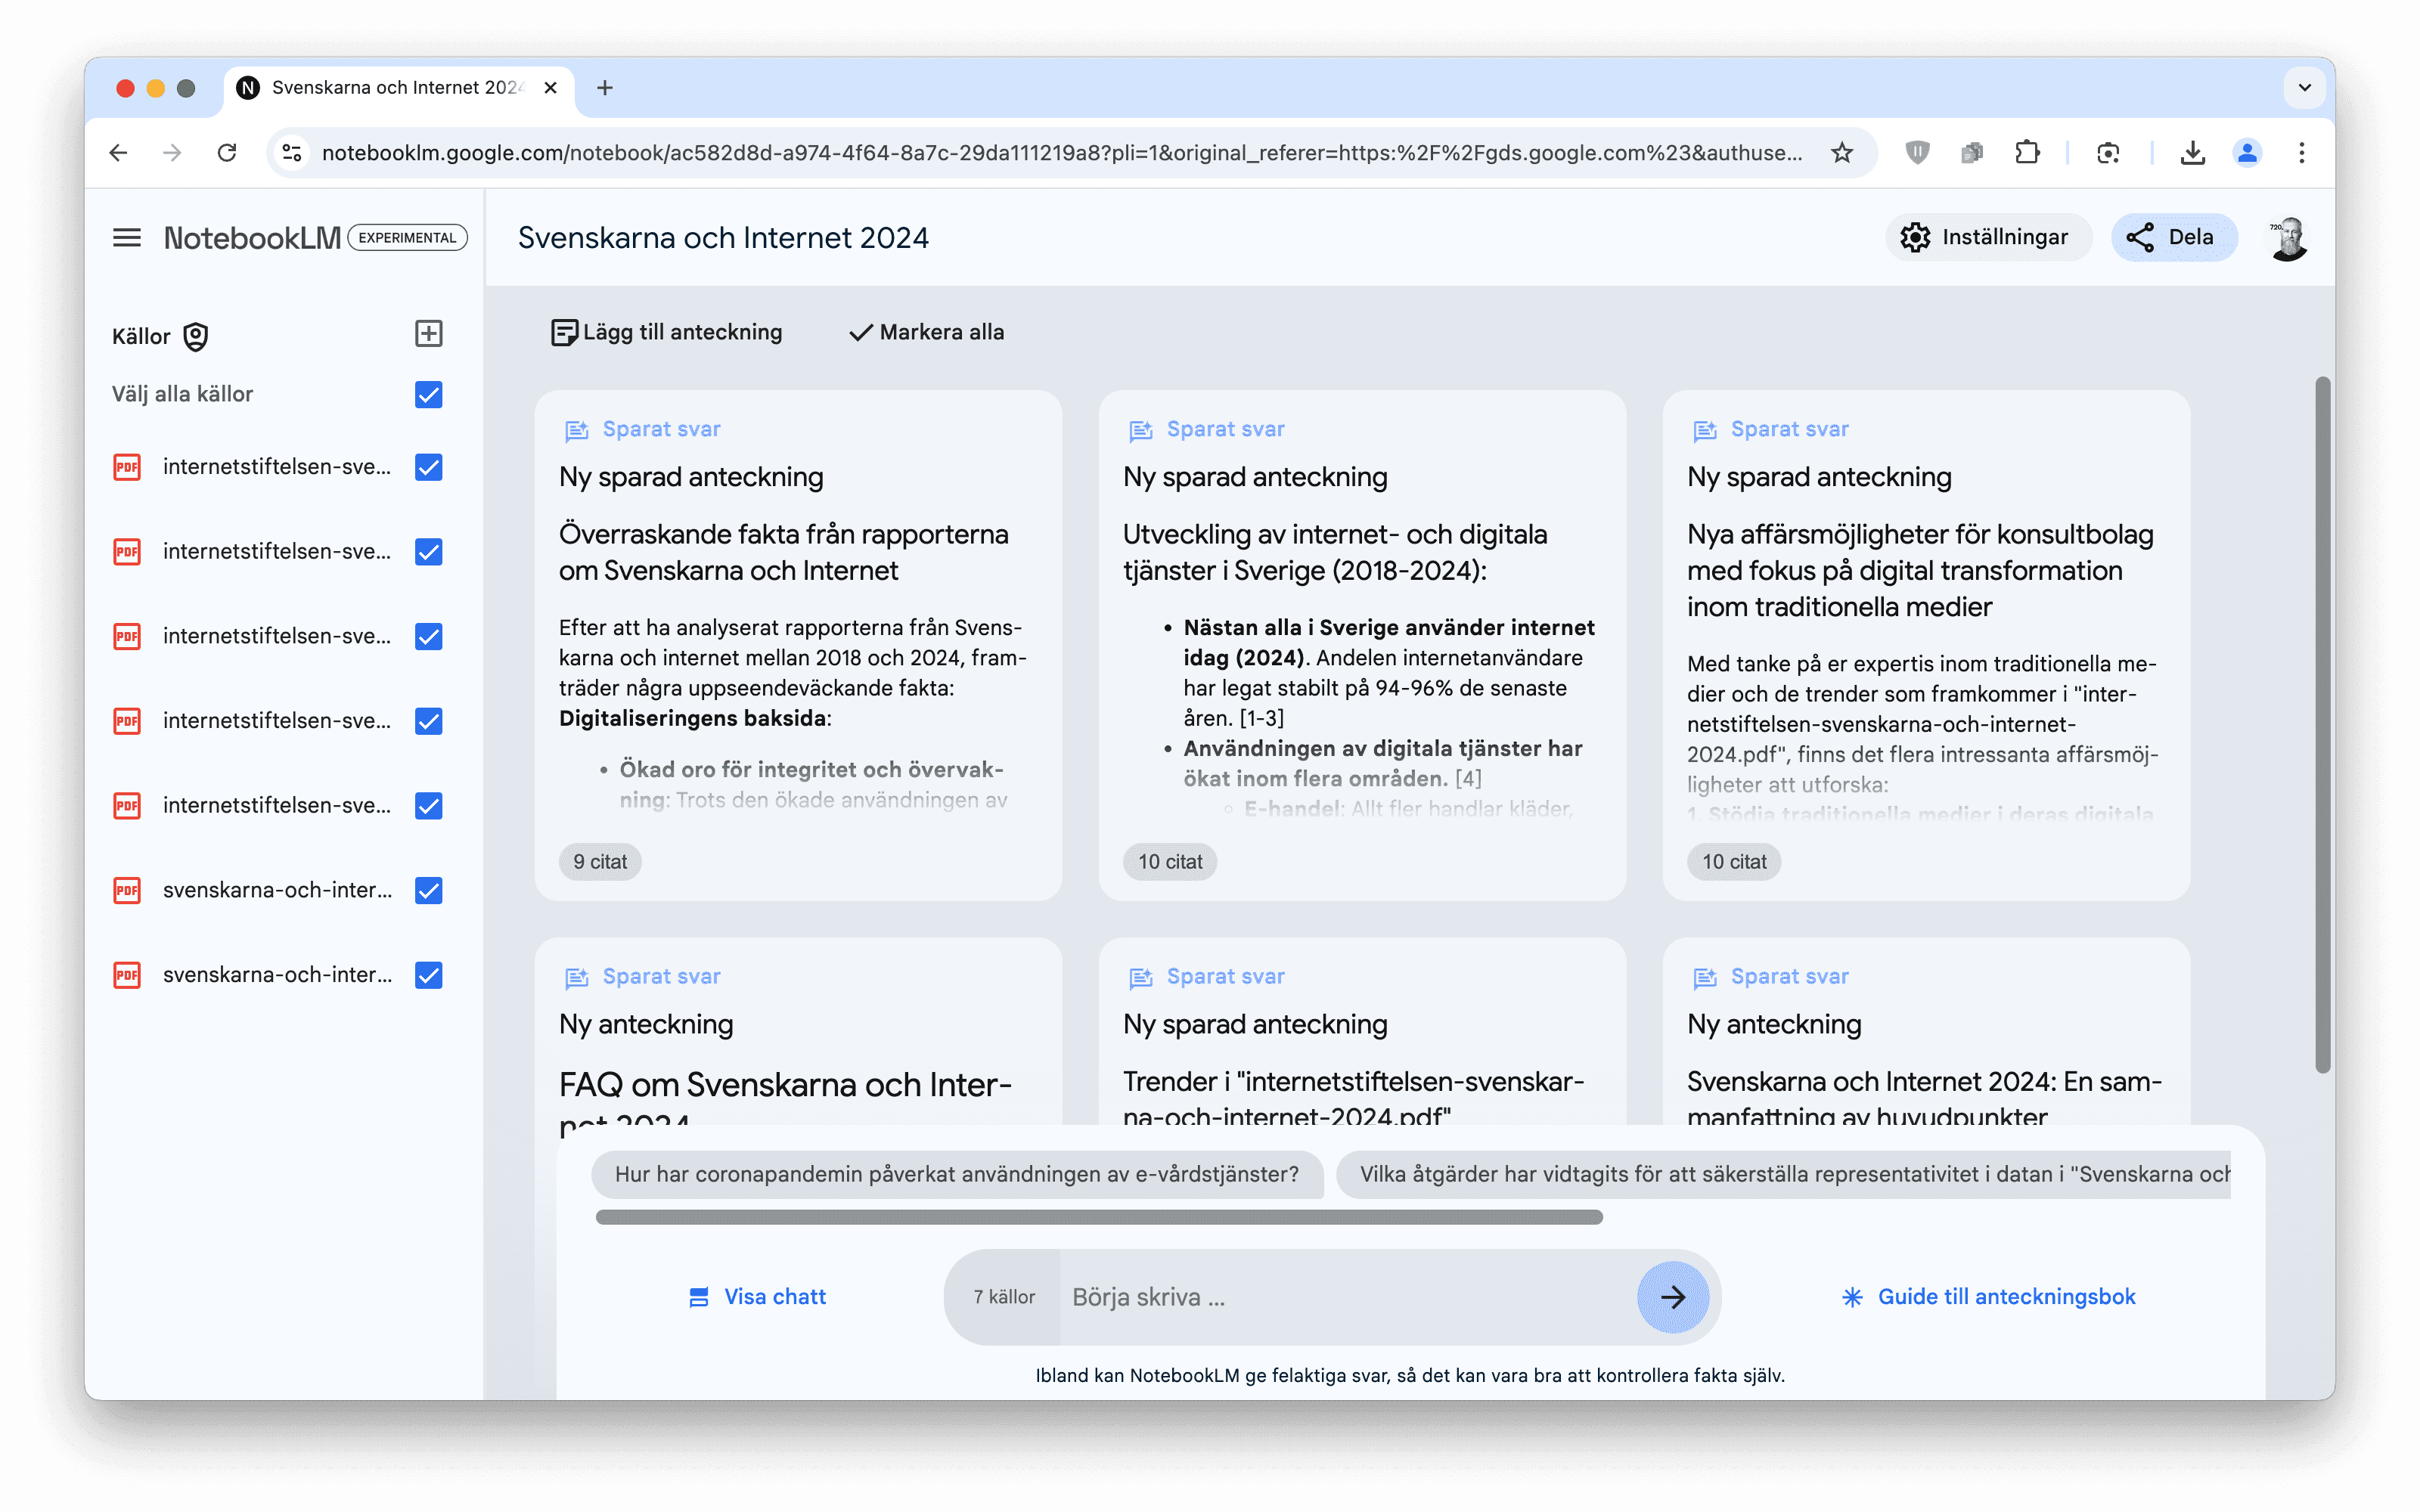The image size is (2420, 1512).
Task: Open Chrome profile icon
Action: click(x=2247, y=152)
